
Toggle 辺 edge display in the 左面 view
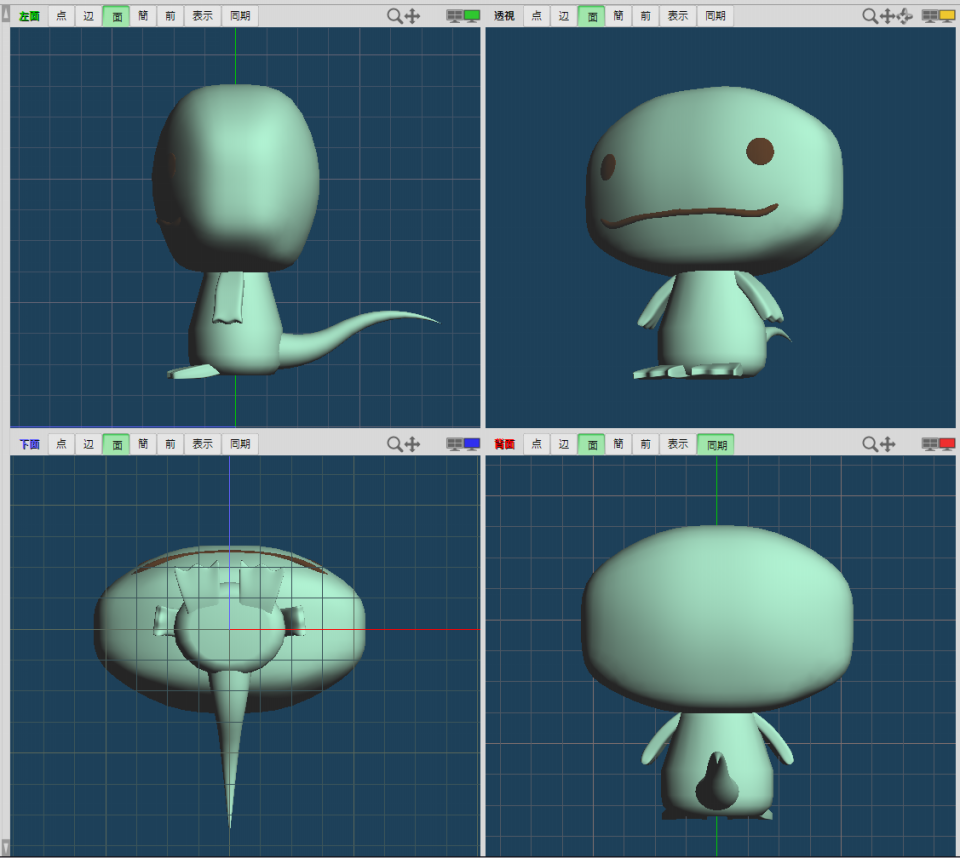pos(89,16)
